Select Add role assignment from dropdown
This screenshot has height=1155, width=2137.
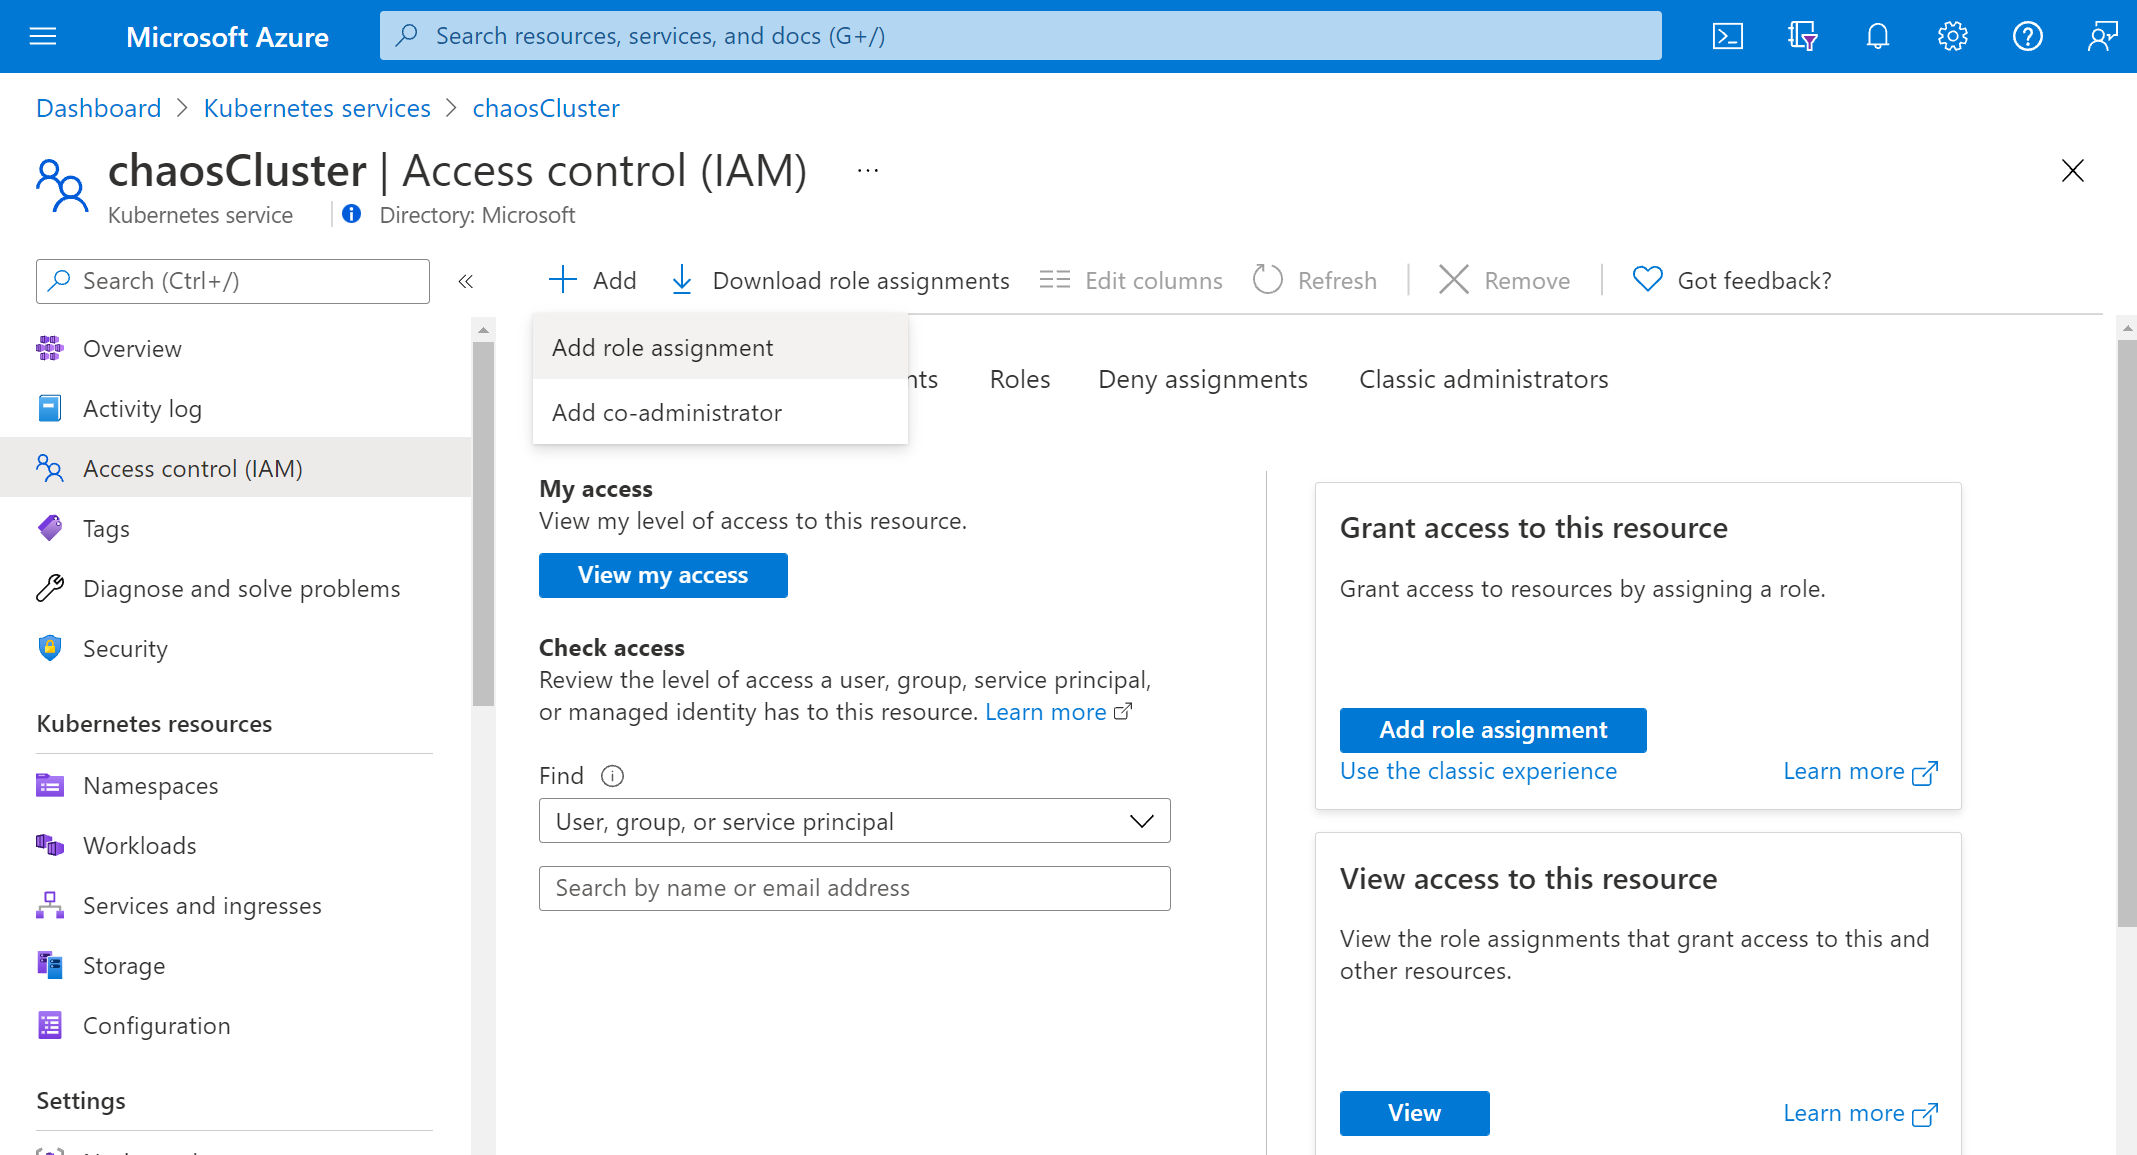(663, 347)
